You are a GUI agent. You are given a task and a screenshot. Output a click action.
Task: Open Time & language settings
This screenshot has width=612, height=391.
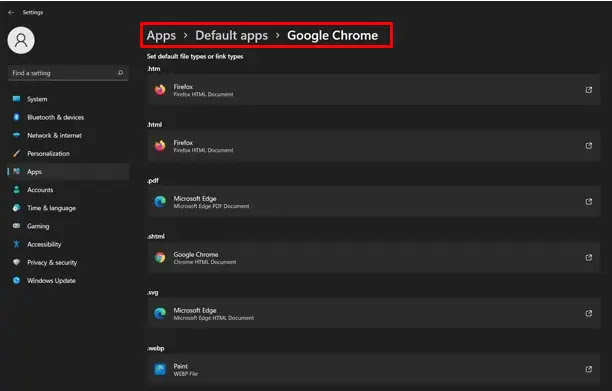click(x=68, y=208)
